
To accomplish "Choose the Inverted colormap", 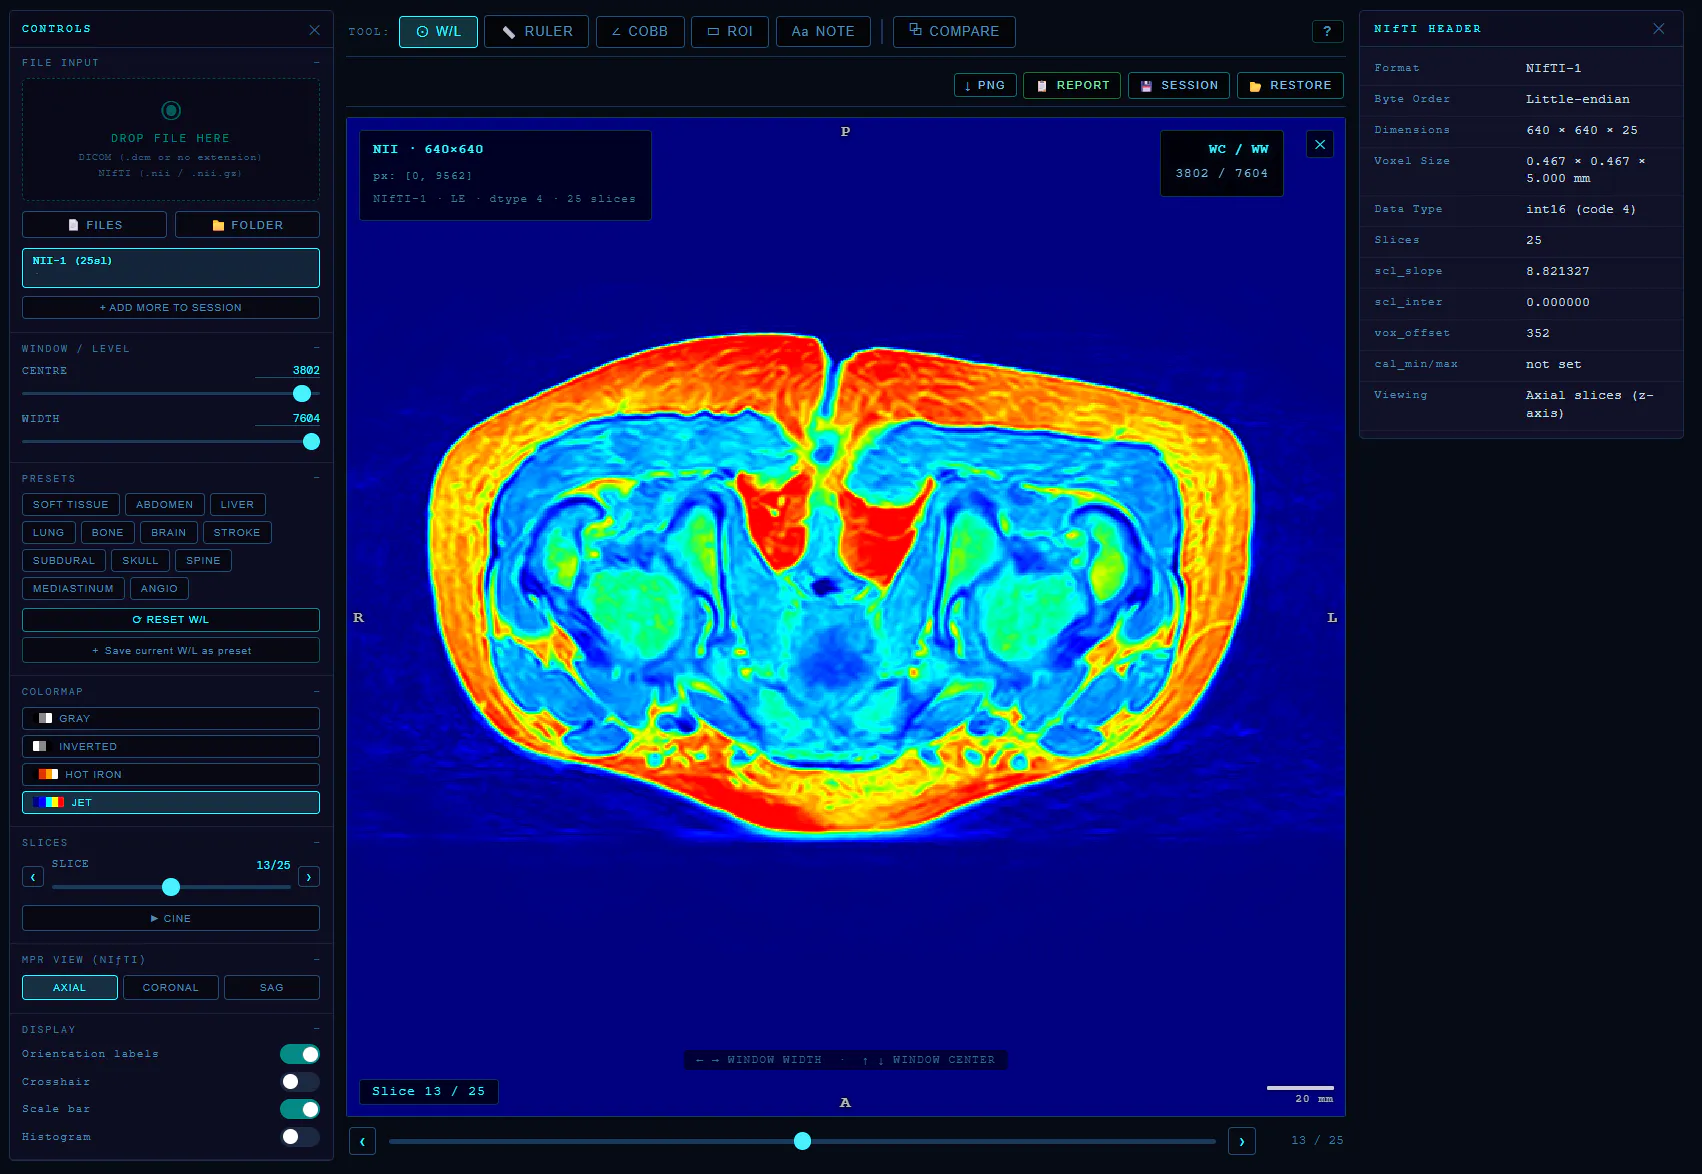I will (x=171, y=746).
